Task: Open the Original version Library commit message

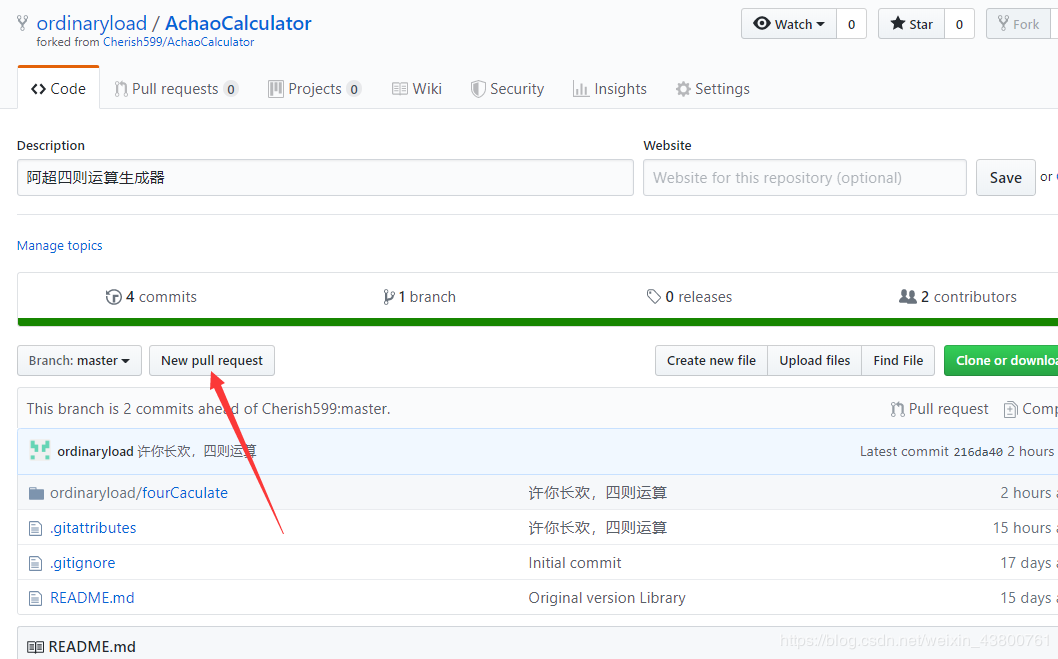Action: point(607,598)
